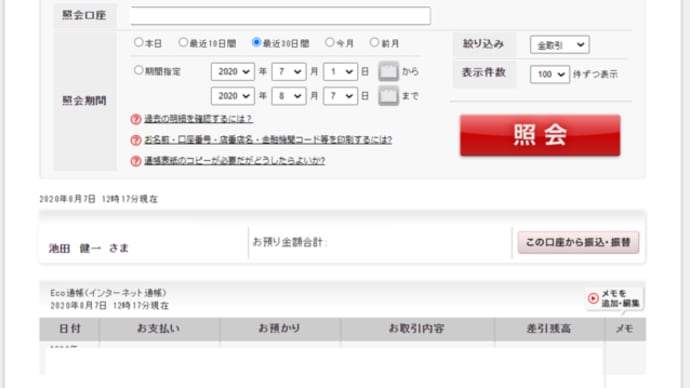Click メモを追加・編集 button
Screen dimensions: 690x388
[x=615, y=299]
